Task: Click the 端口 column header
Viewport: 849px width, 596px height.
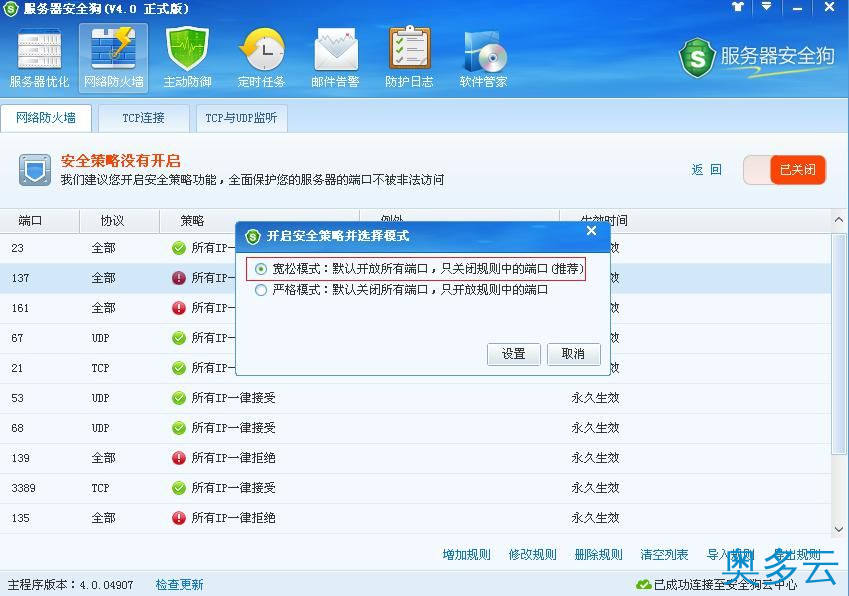Action: pyautogui.click(x=40, y=221)
